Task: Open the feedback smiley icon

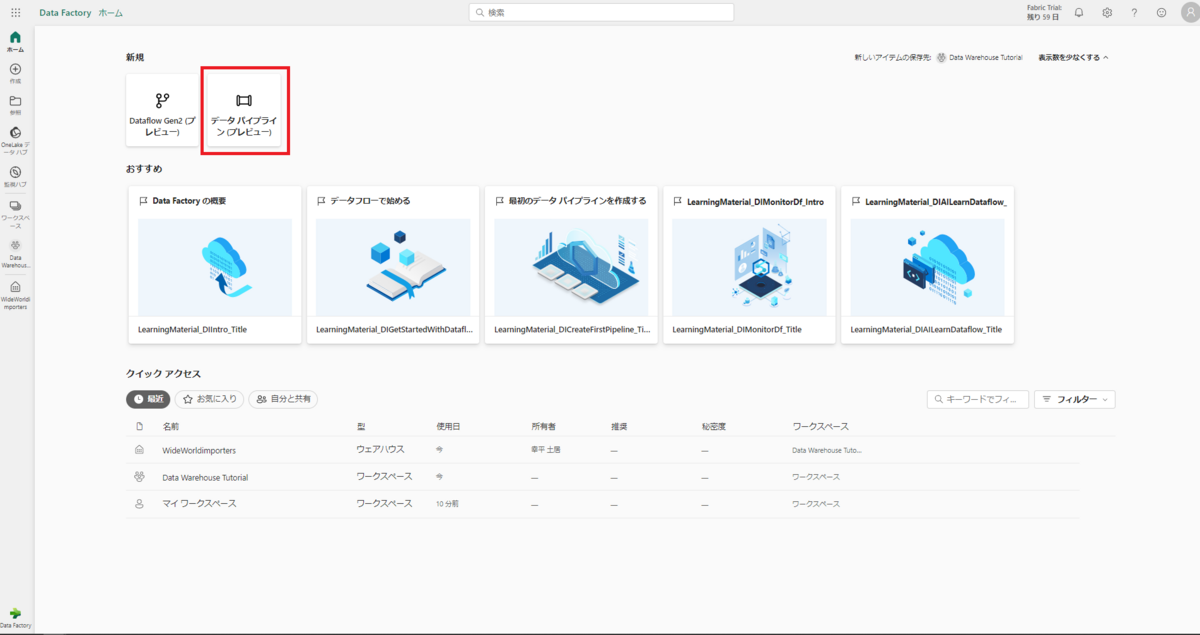Action: coord(1161,13)
